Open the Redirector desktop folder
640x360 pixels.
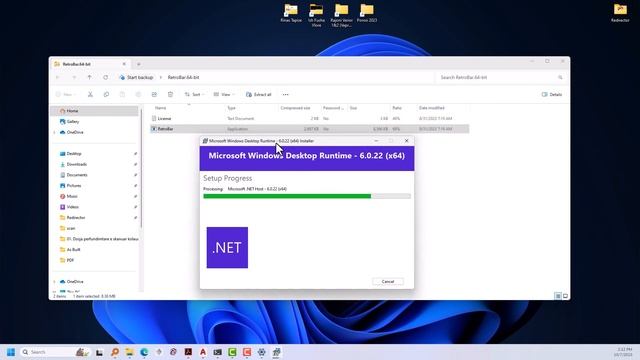(x=620, y=13)
